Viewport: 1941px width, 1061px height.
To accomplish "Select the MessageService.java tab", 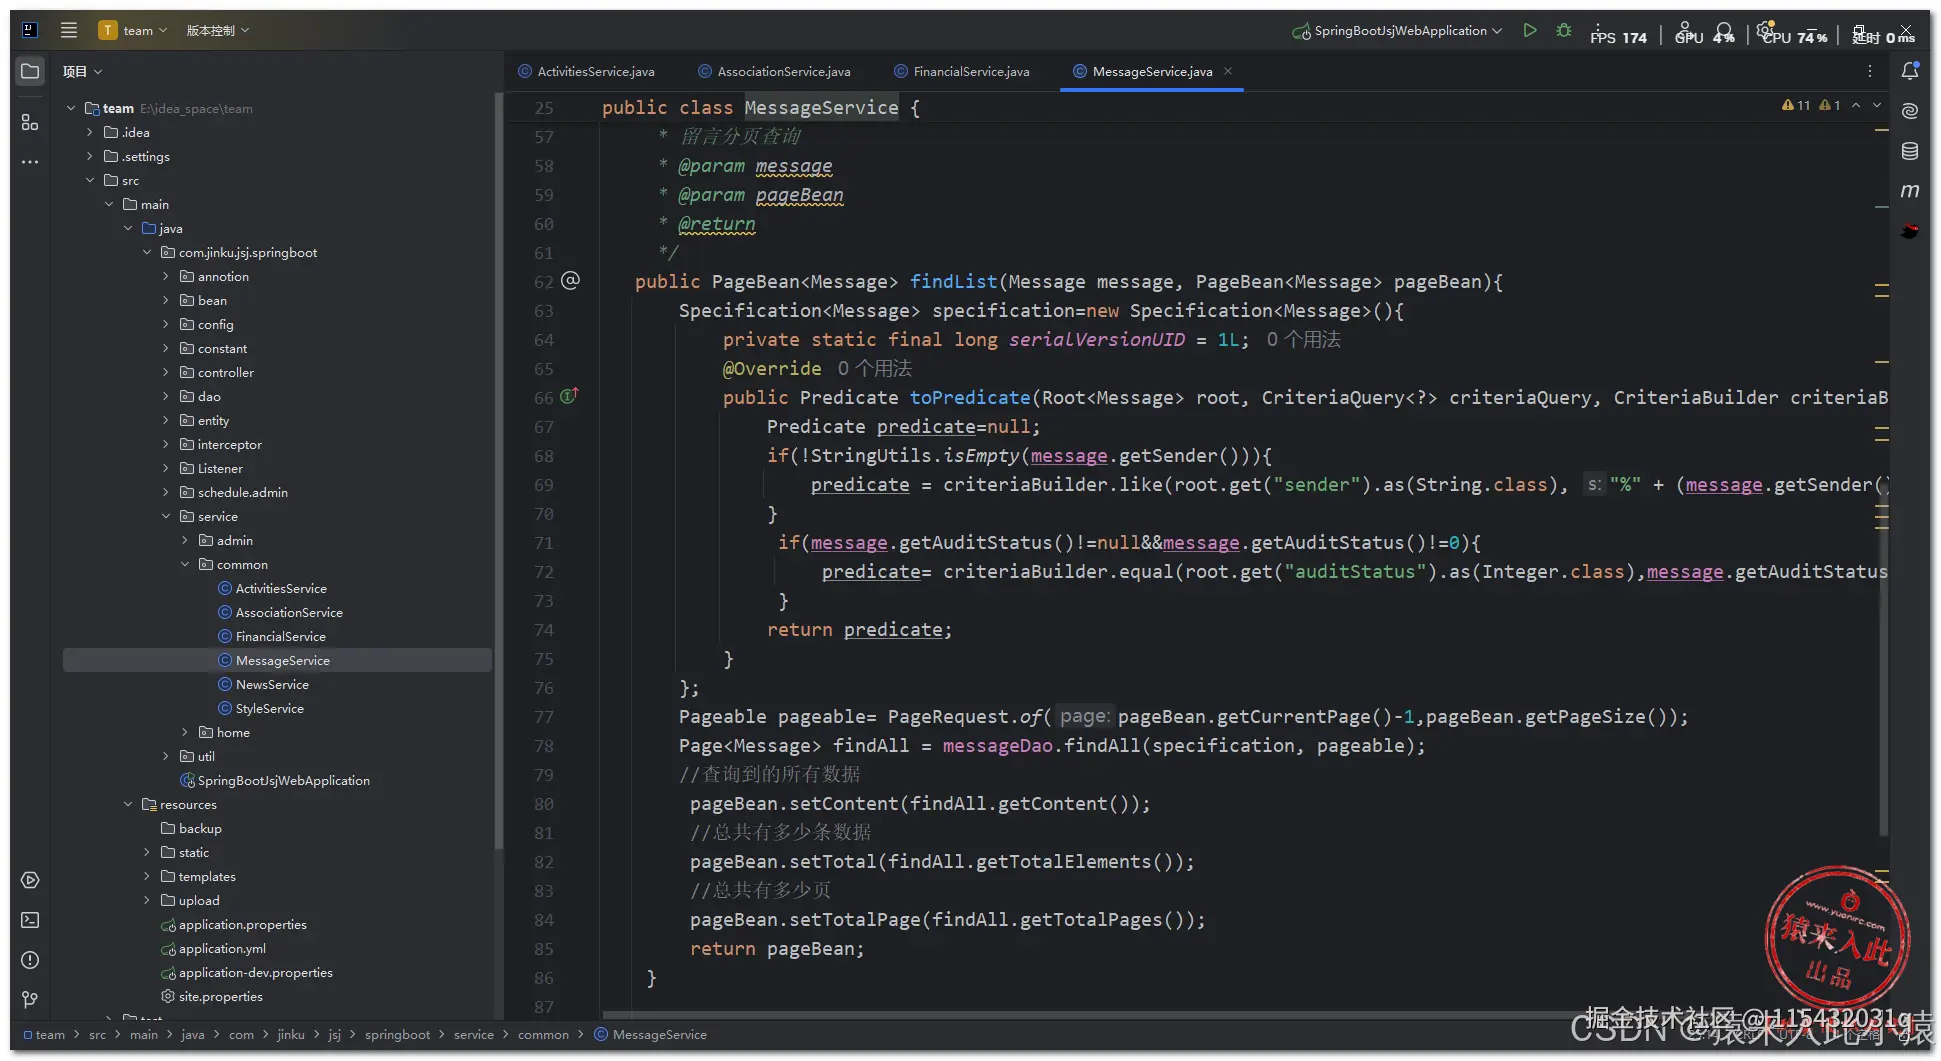I will [1152, 71].
